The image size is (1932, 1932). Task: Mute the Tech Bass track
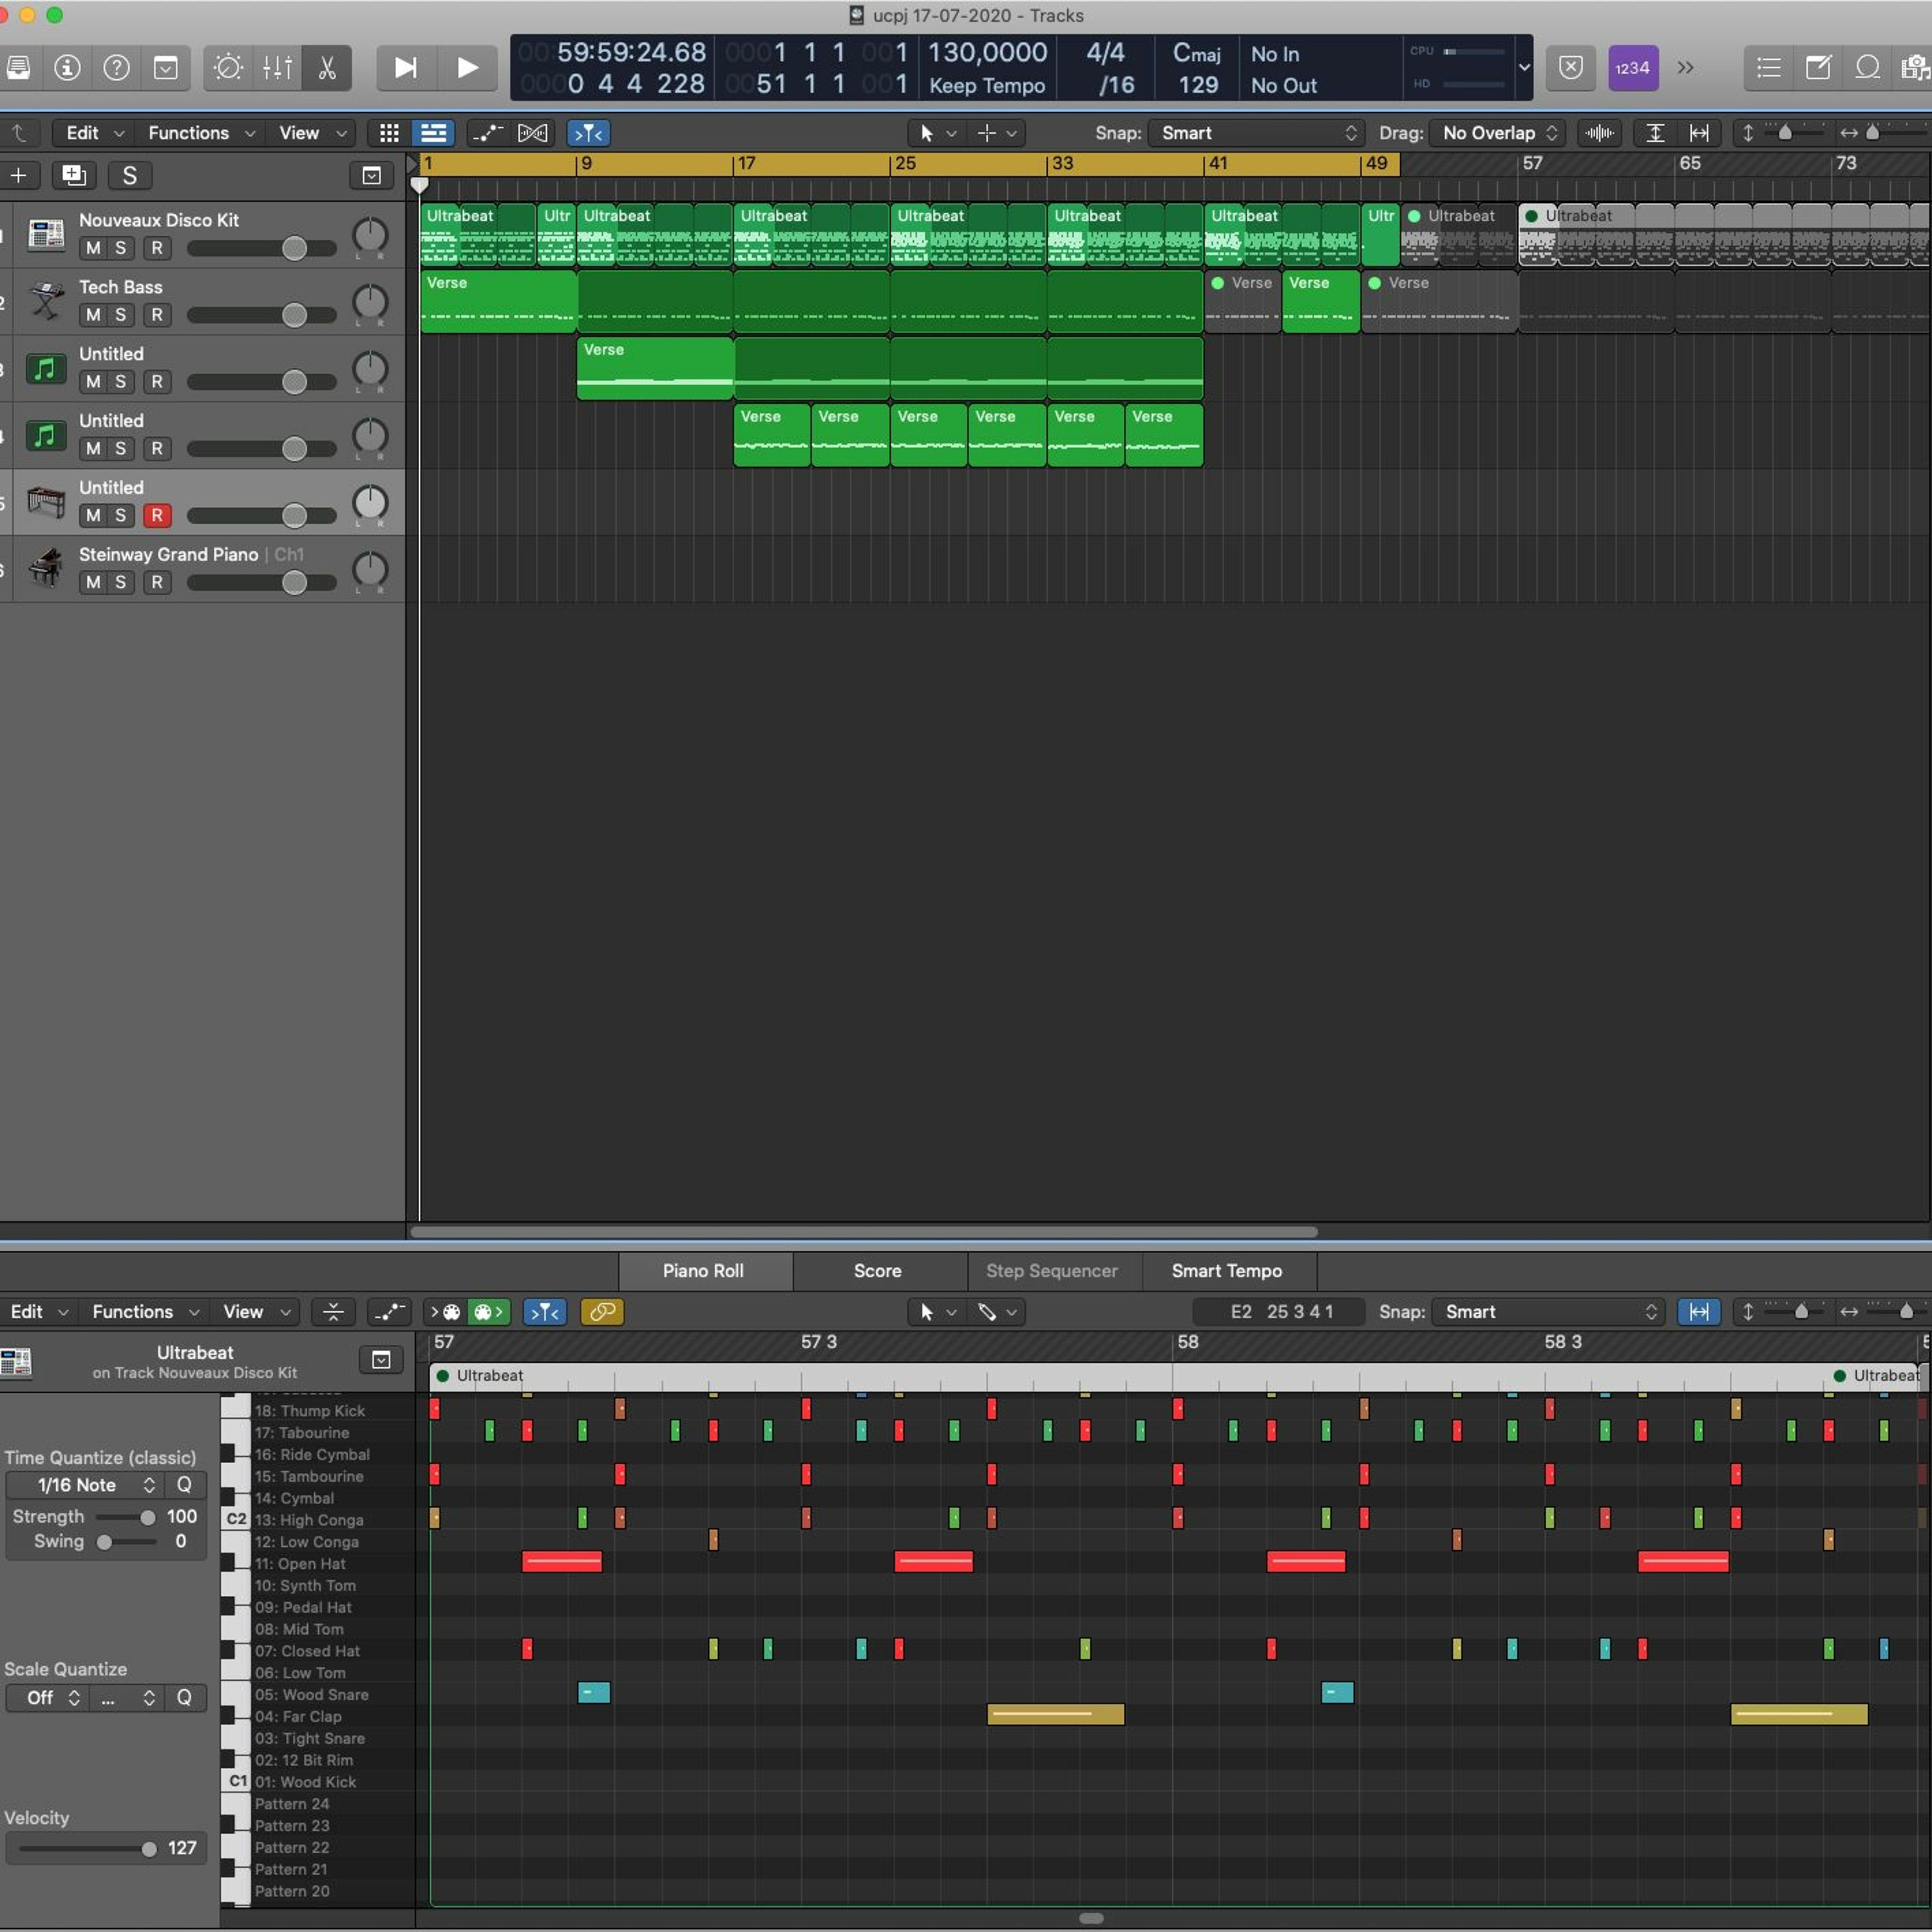click(93, 315)
